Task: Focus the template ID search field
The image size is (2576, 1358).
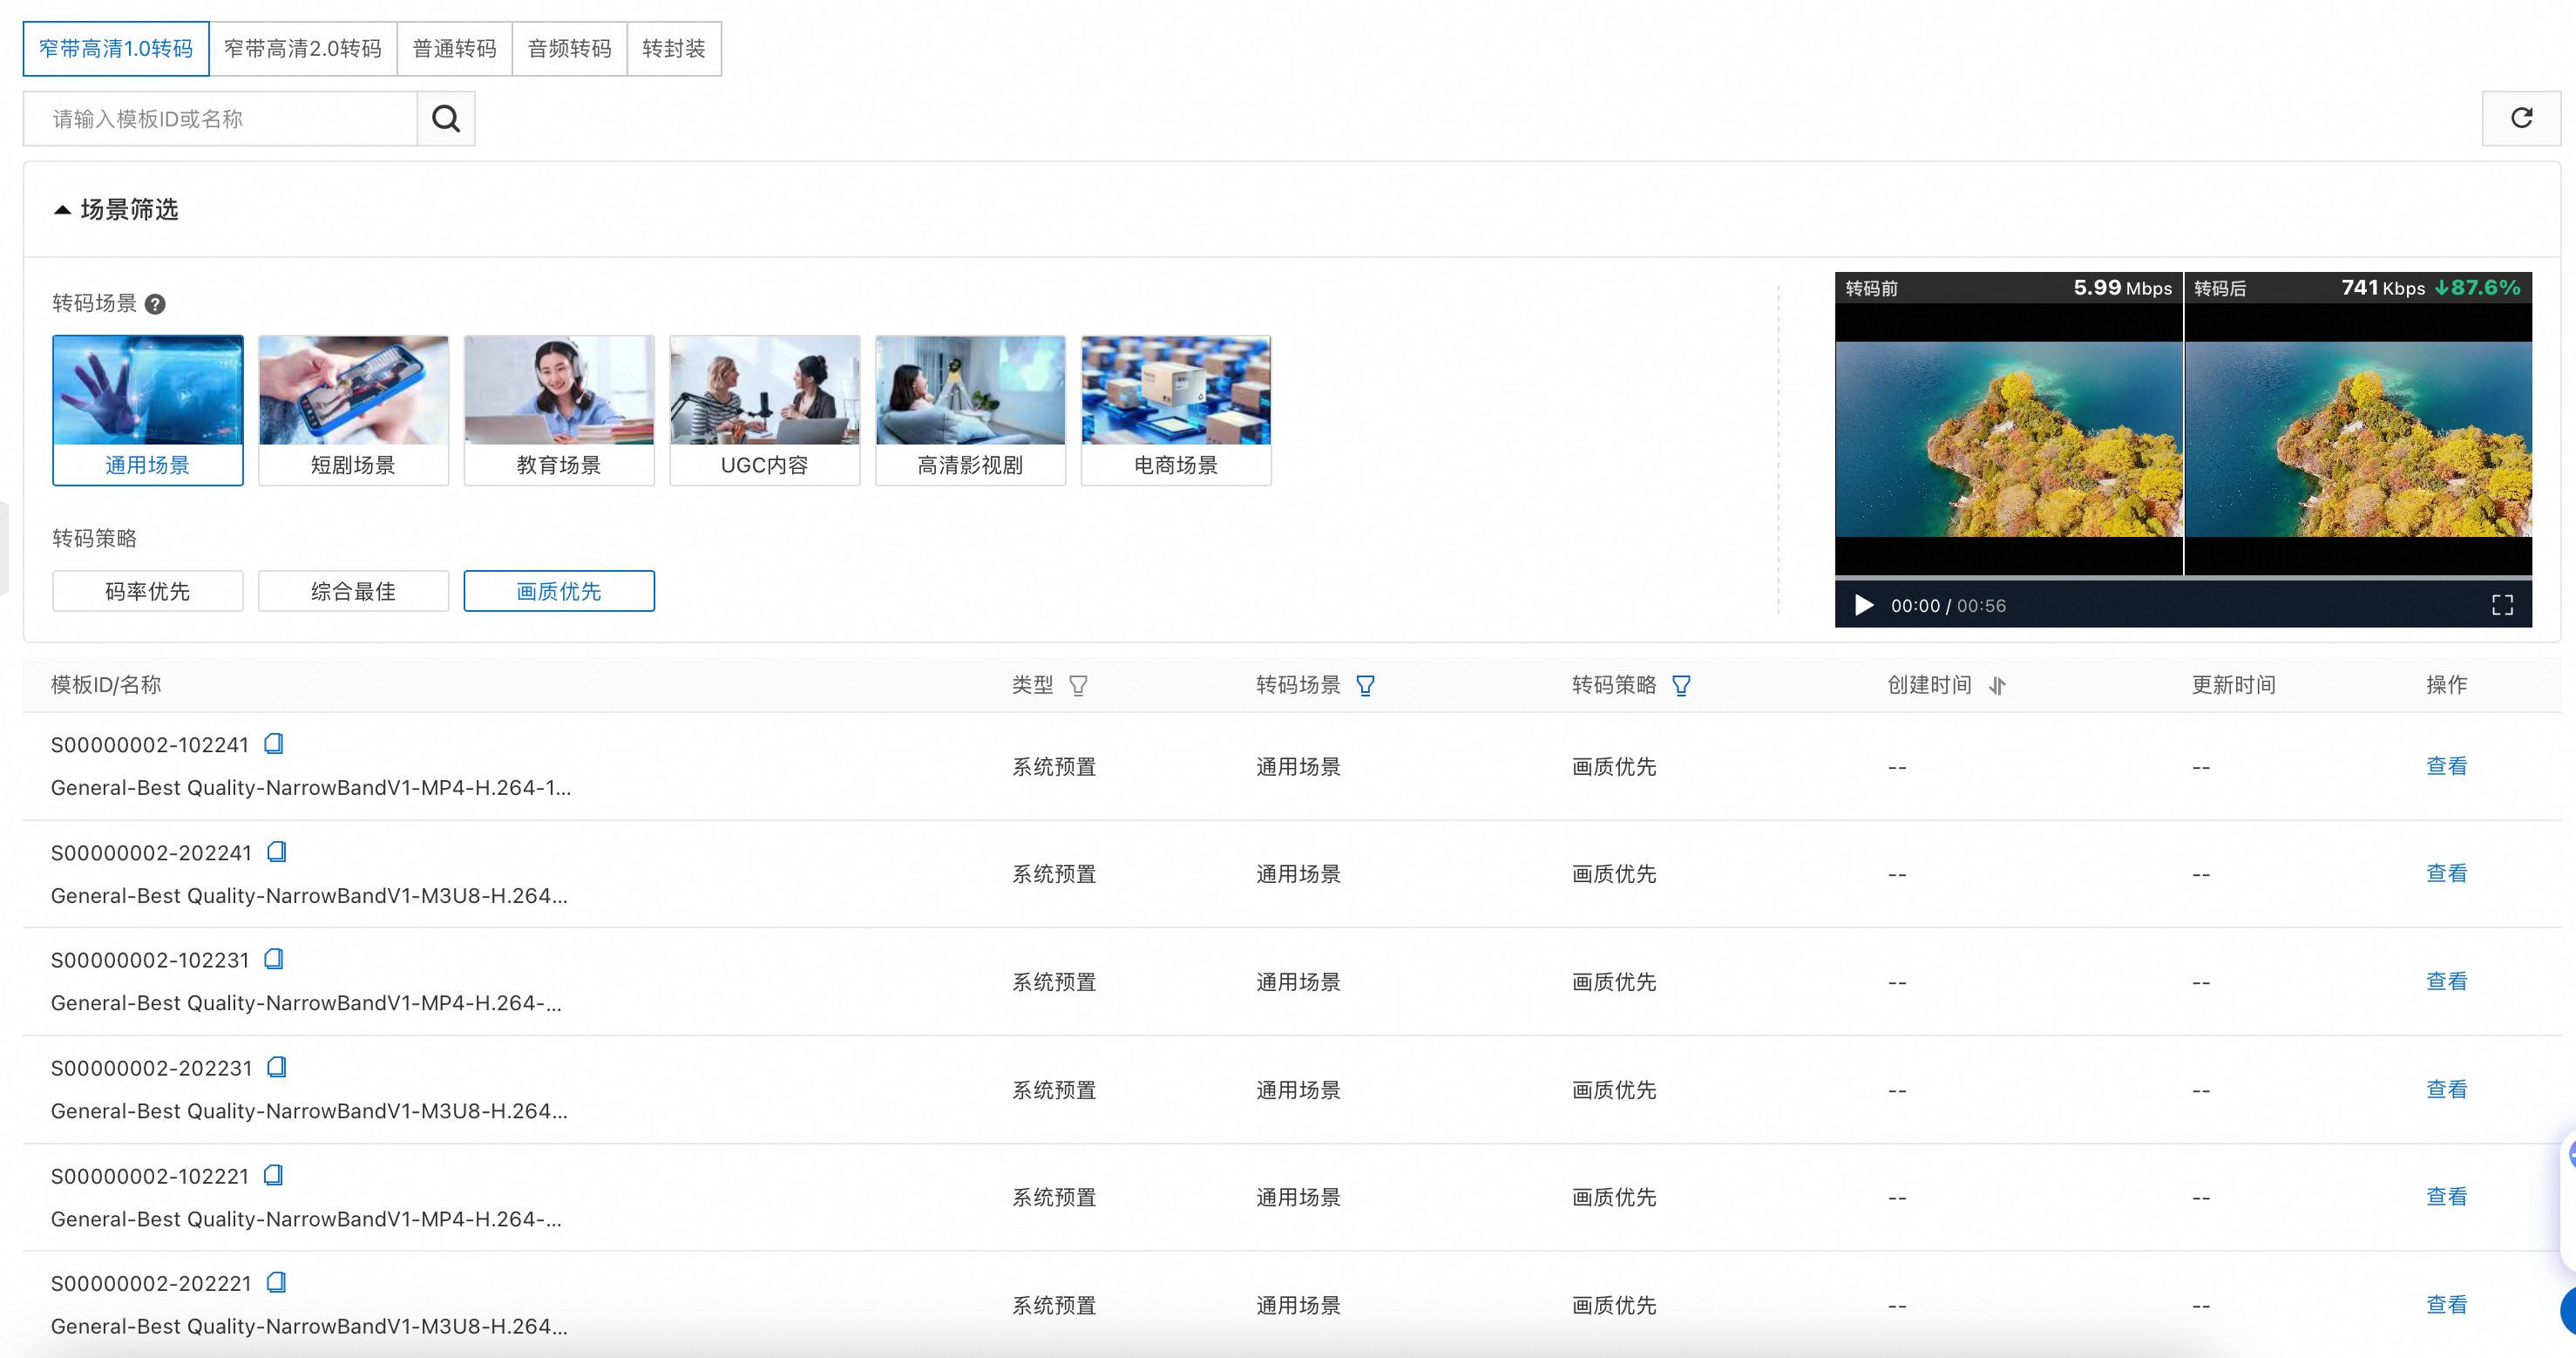Action: point(220,119)
